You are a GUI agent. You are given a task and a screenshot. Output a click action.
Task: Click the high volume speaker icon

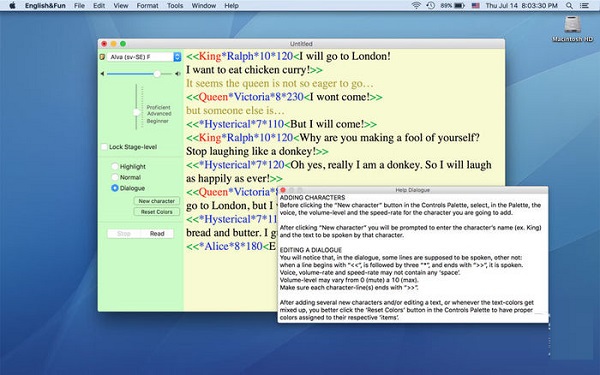click(x=178, y=74)
